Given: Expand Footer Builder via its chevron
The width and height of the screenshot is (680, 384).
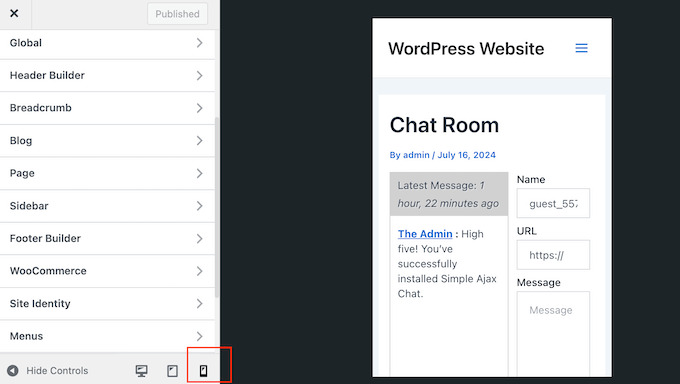Looking at the screenshot, I should pyautogui.click(x=199, y=239).
